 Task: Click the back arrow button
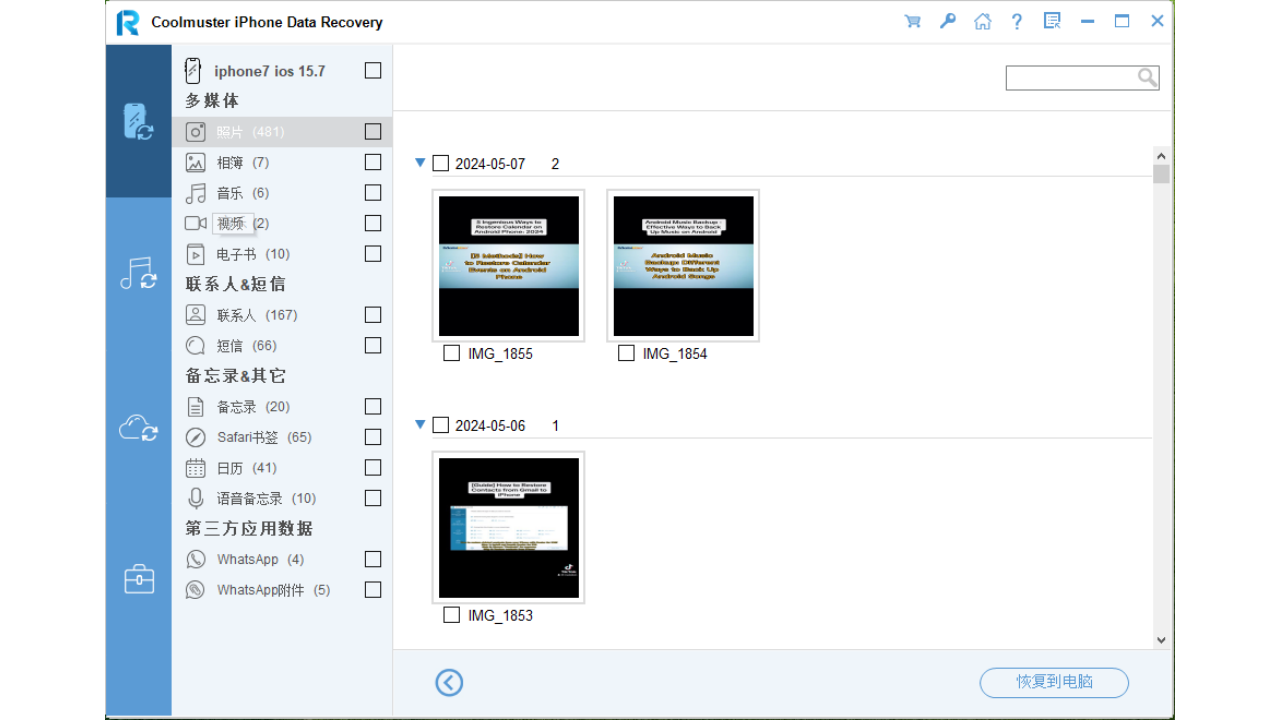(x=449, y=682)
